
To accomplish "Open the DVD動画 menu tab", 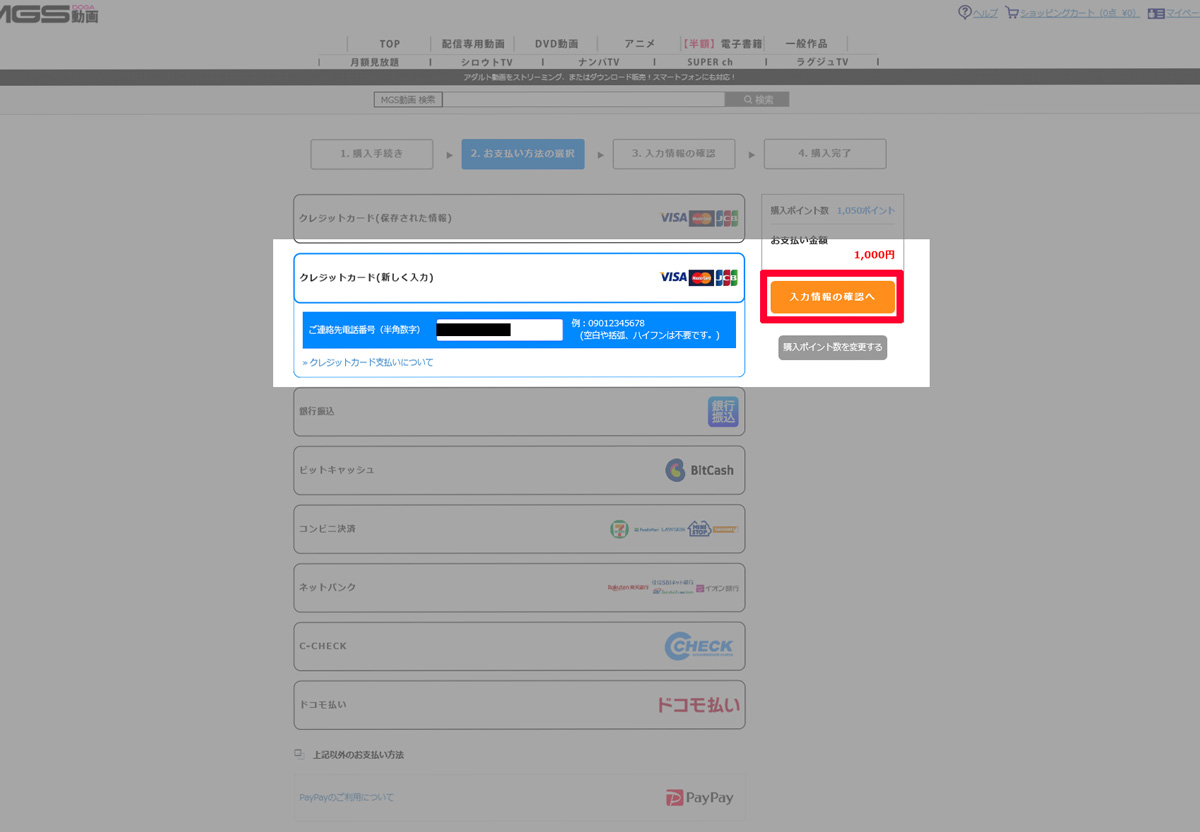I will pos(557,44).
